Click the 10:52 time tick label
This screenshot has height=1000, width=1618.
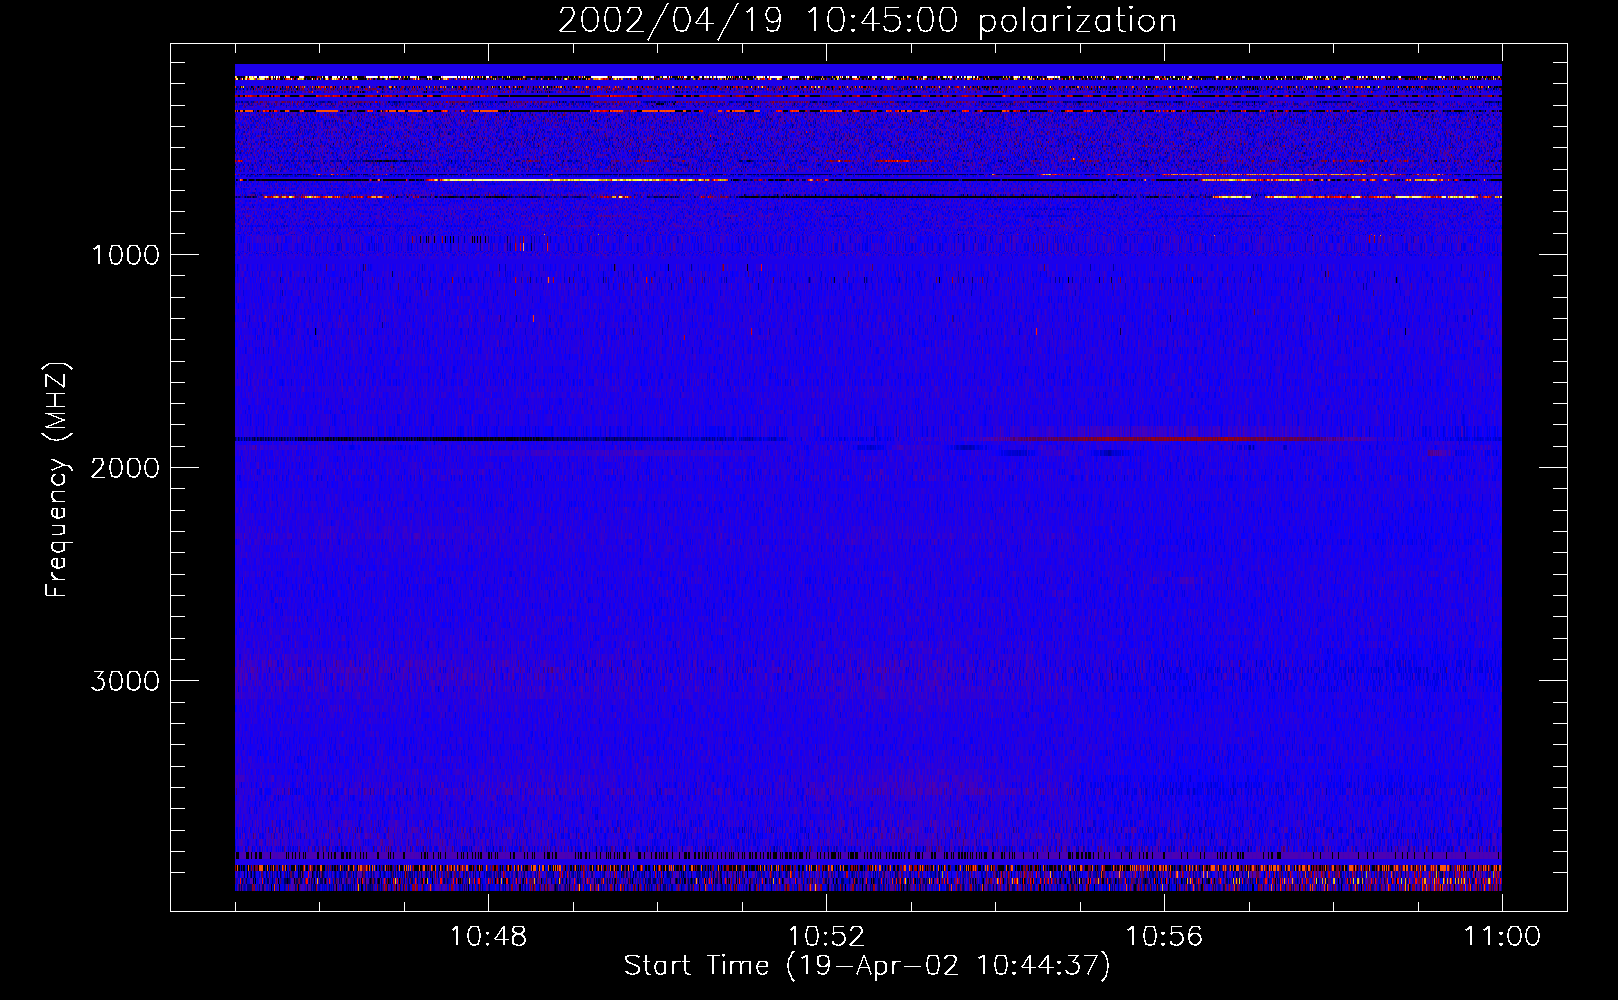826,937
